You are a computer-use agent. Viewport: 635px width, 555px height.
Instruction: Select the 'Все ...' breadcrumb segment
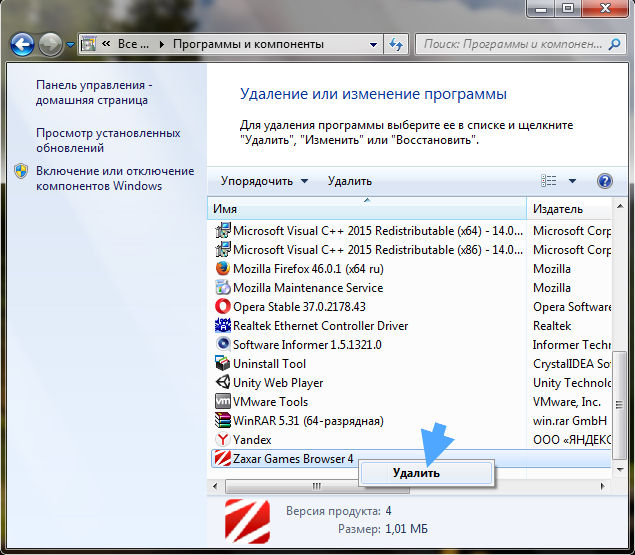coord(133,44)
